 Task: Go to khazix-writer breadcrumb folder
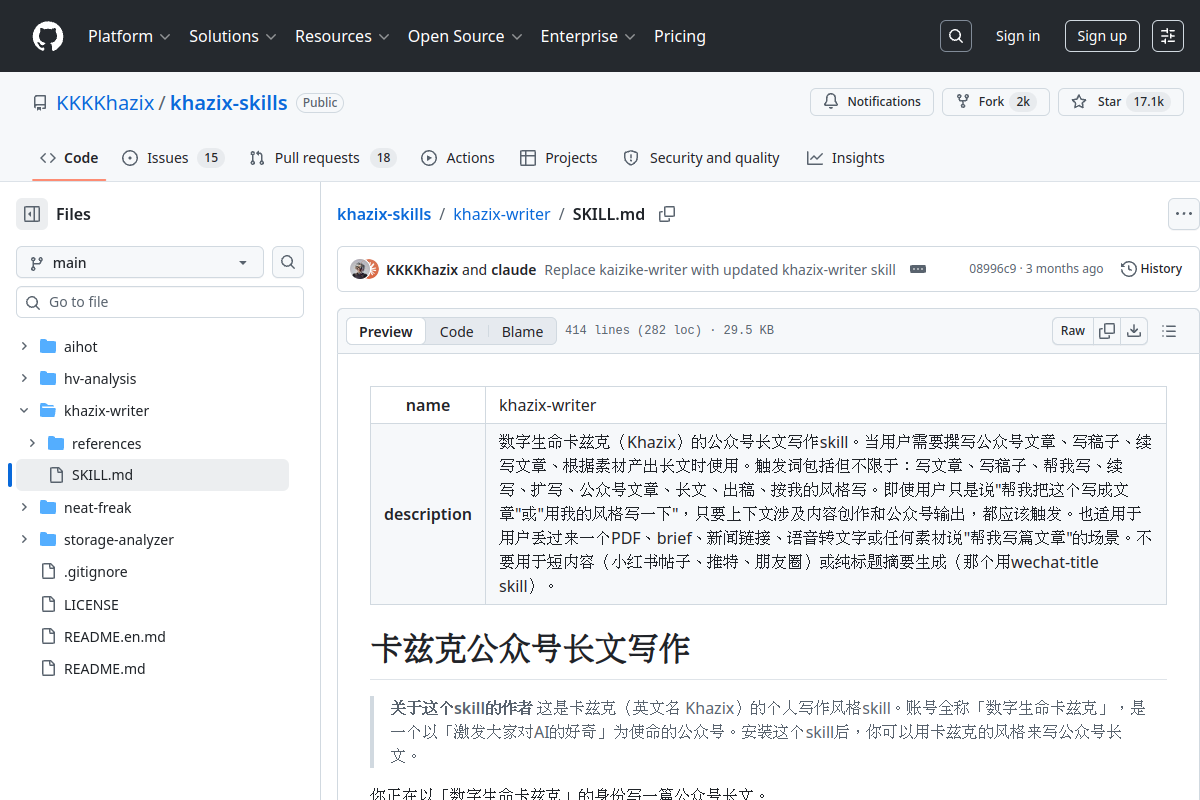pyautogui.click(x=502, y=214)
